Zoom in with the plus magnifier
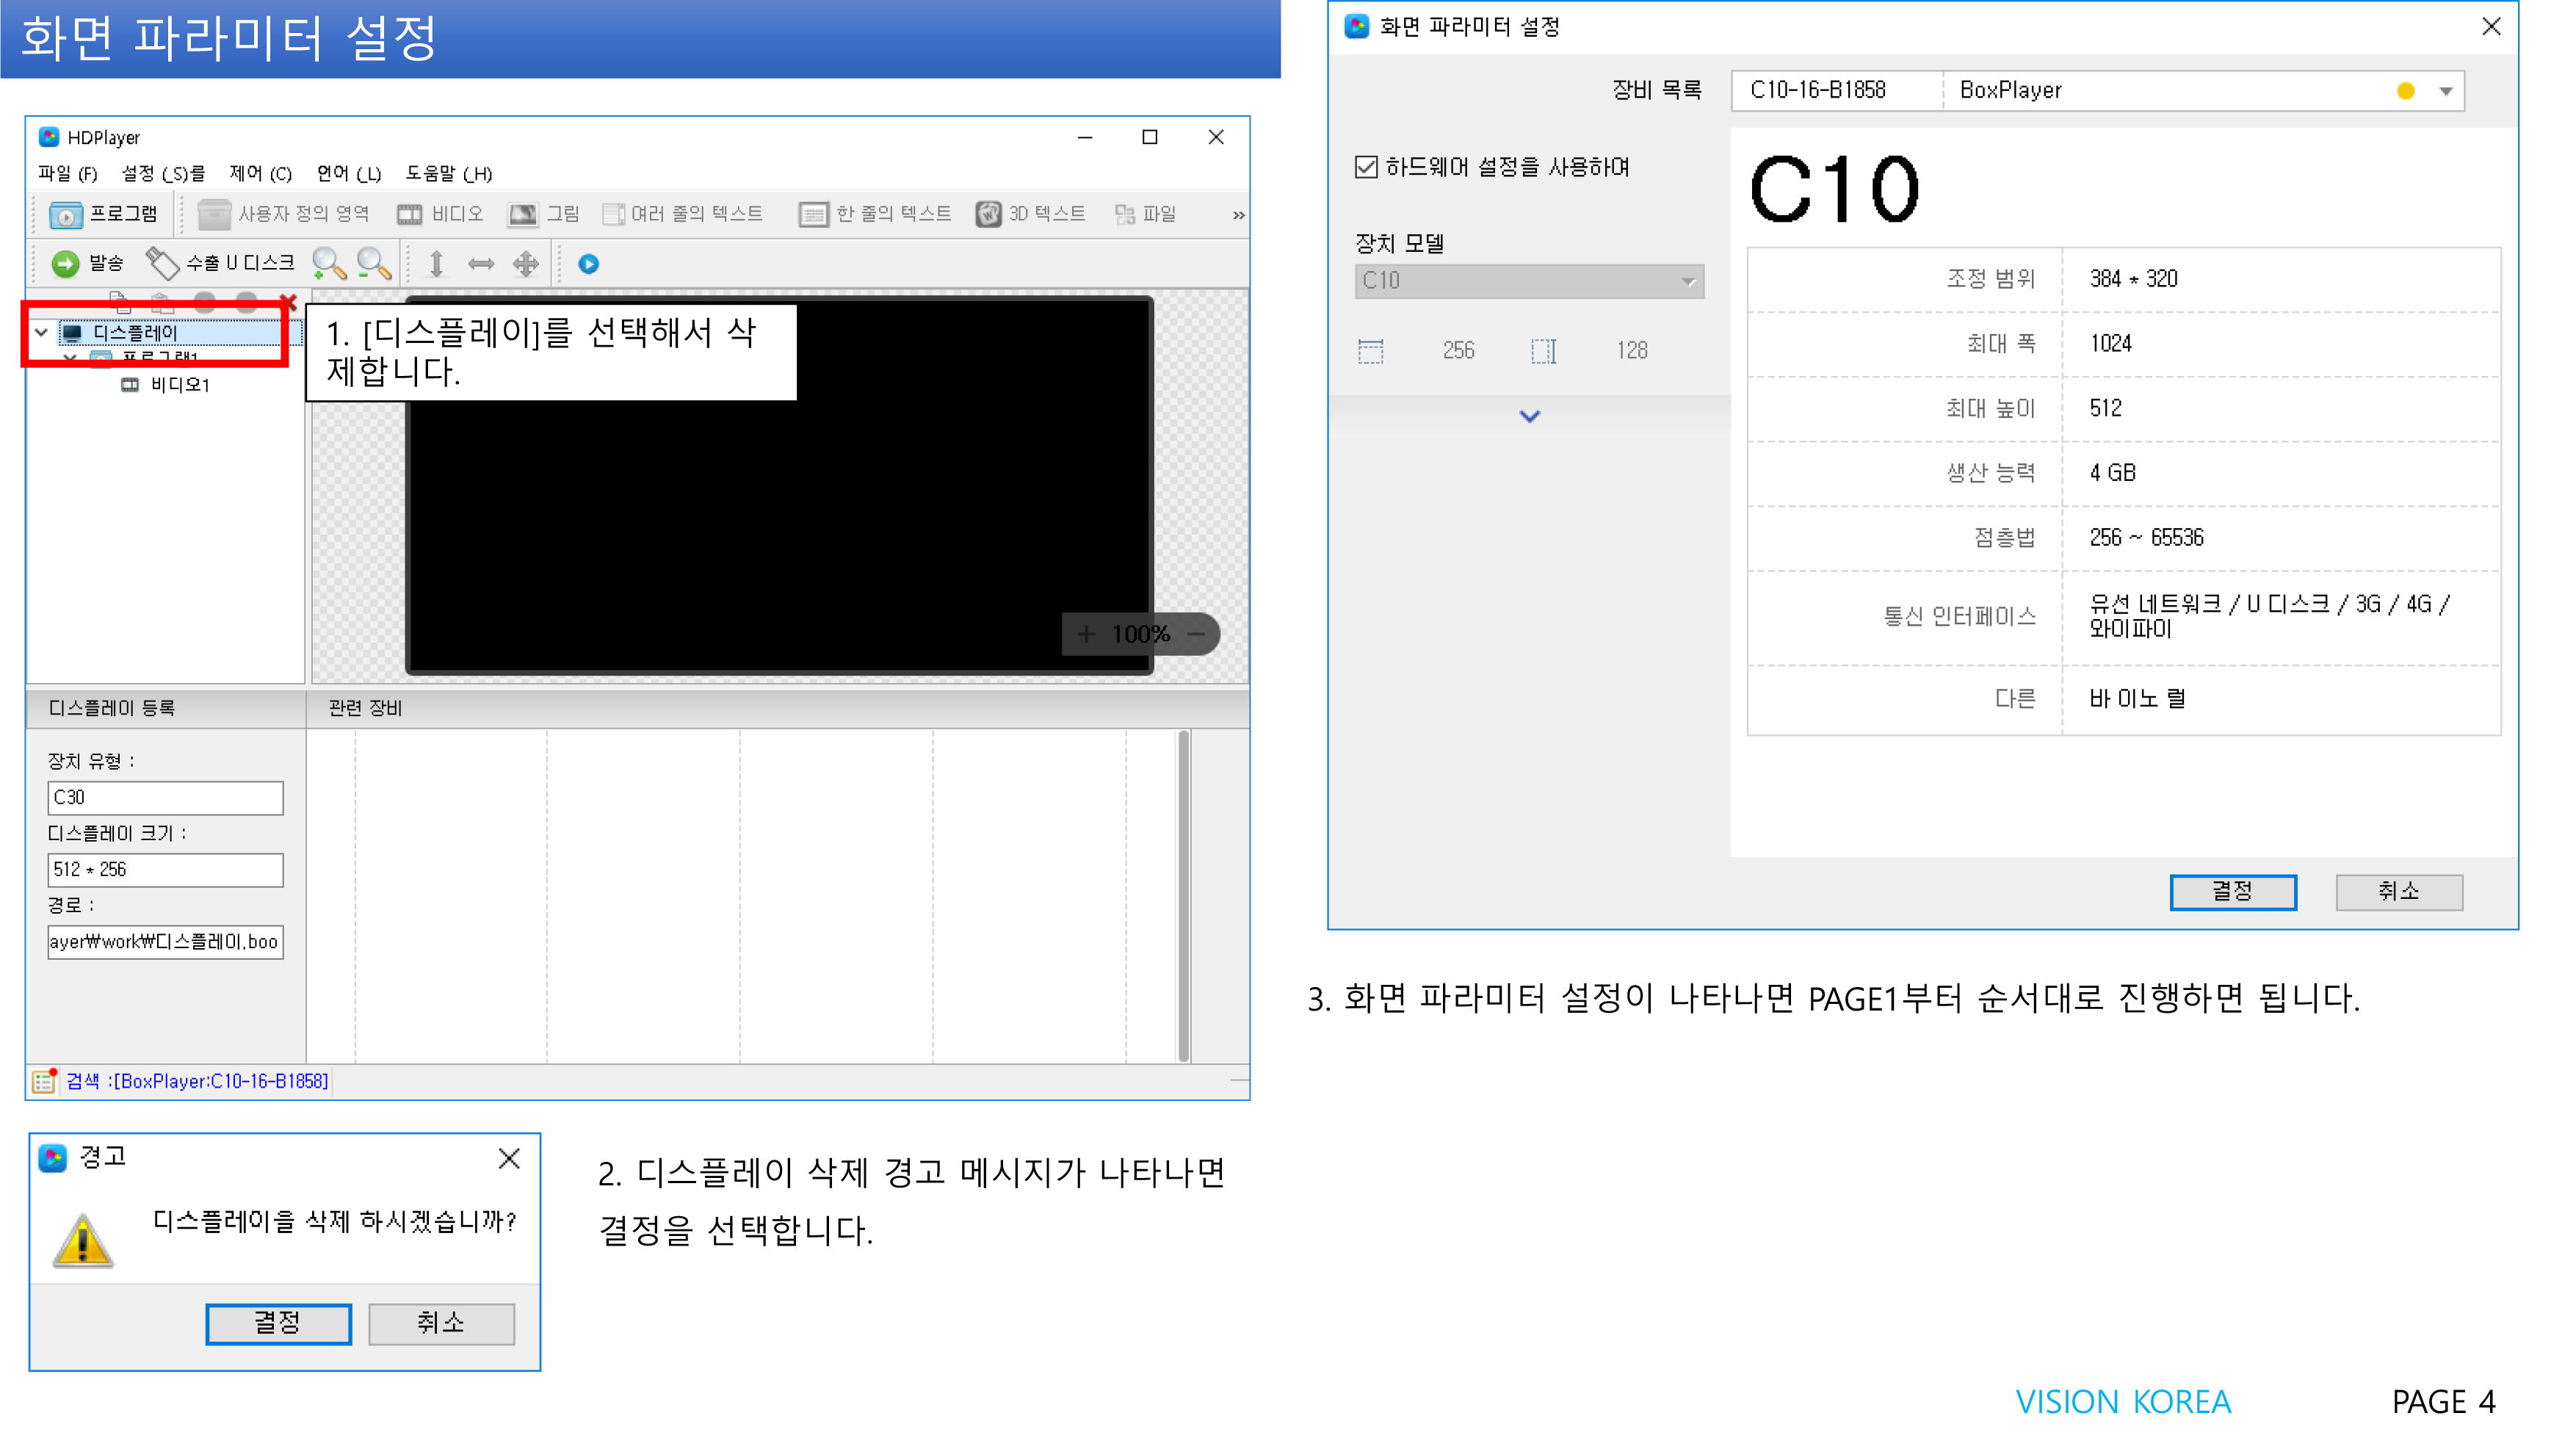The image size is (2576, 1449). (x=329, y=263)
